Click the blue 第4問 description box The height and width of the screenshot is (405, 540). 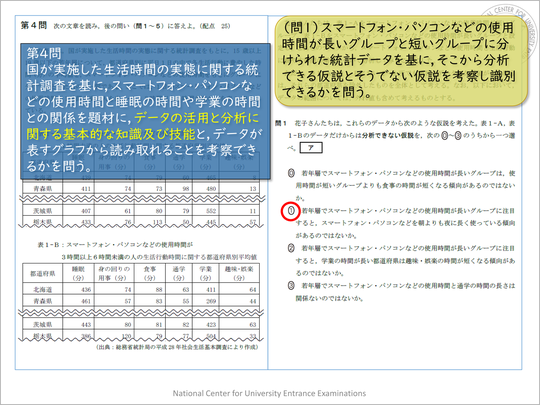[x=145, y=111]
